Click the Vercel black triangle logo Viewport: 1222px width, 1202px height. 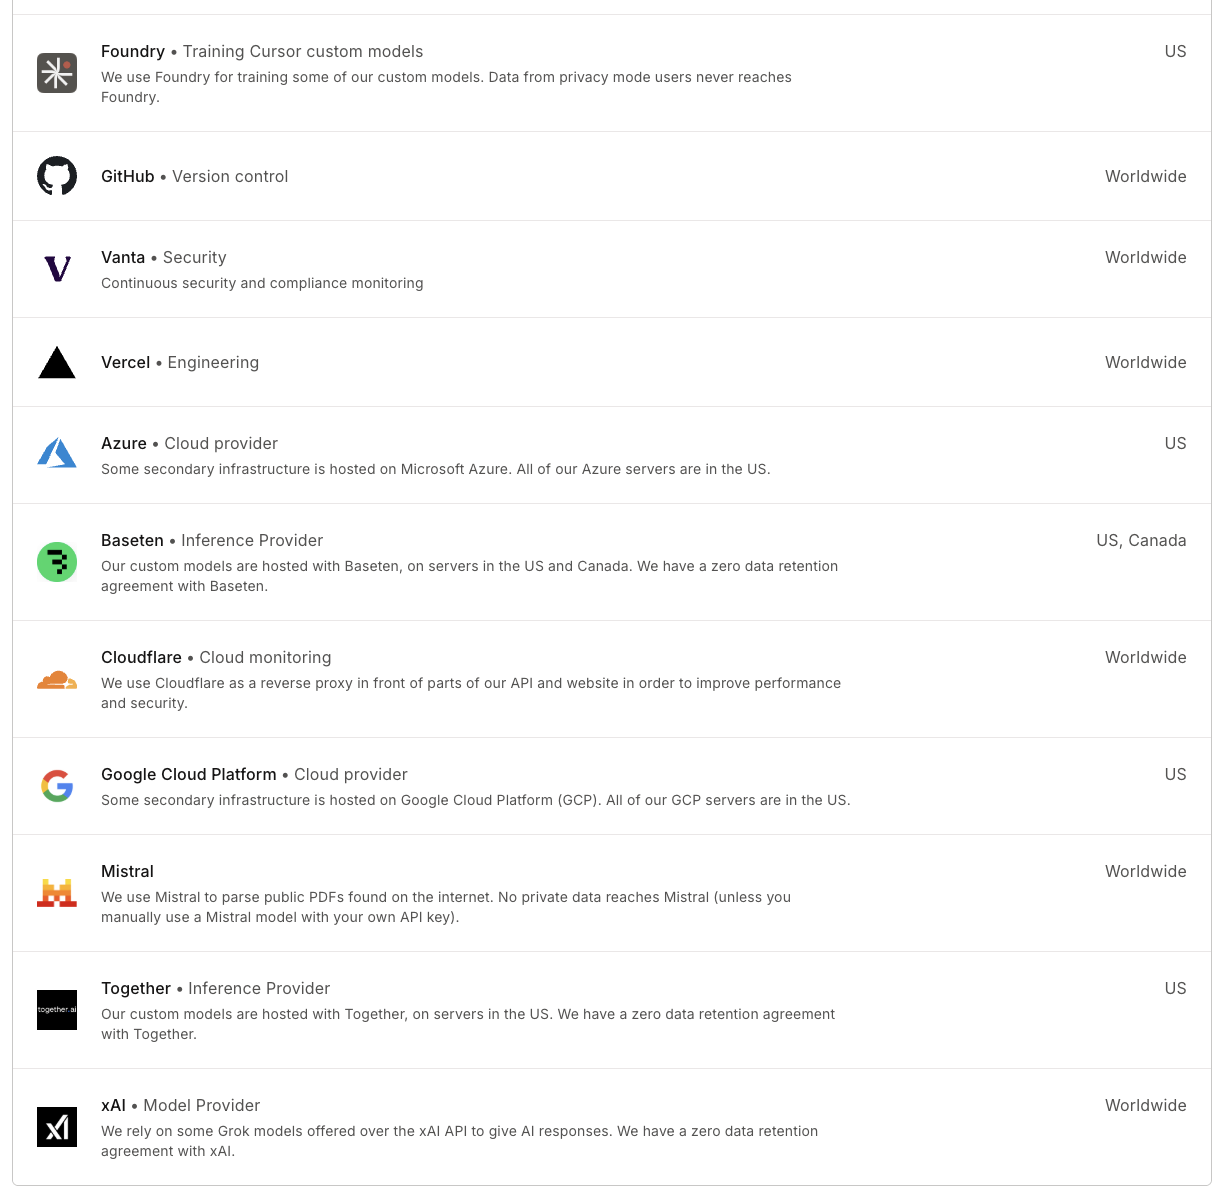57,362
